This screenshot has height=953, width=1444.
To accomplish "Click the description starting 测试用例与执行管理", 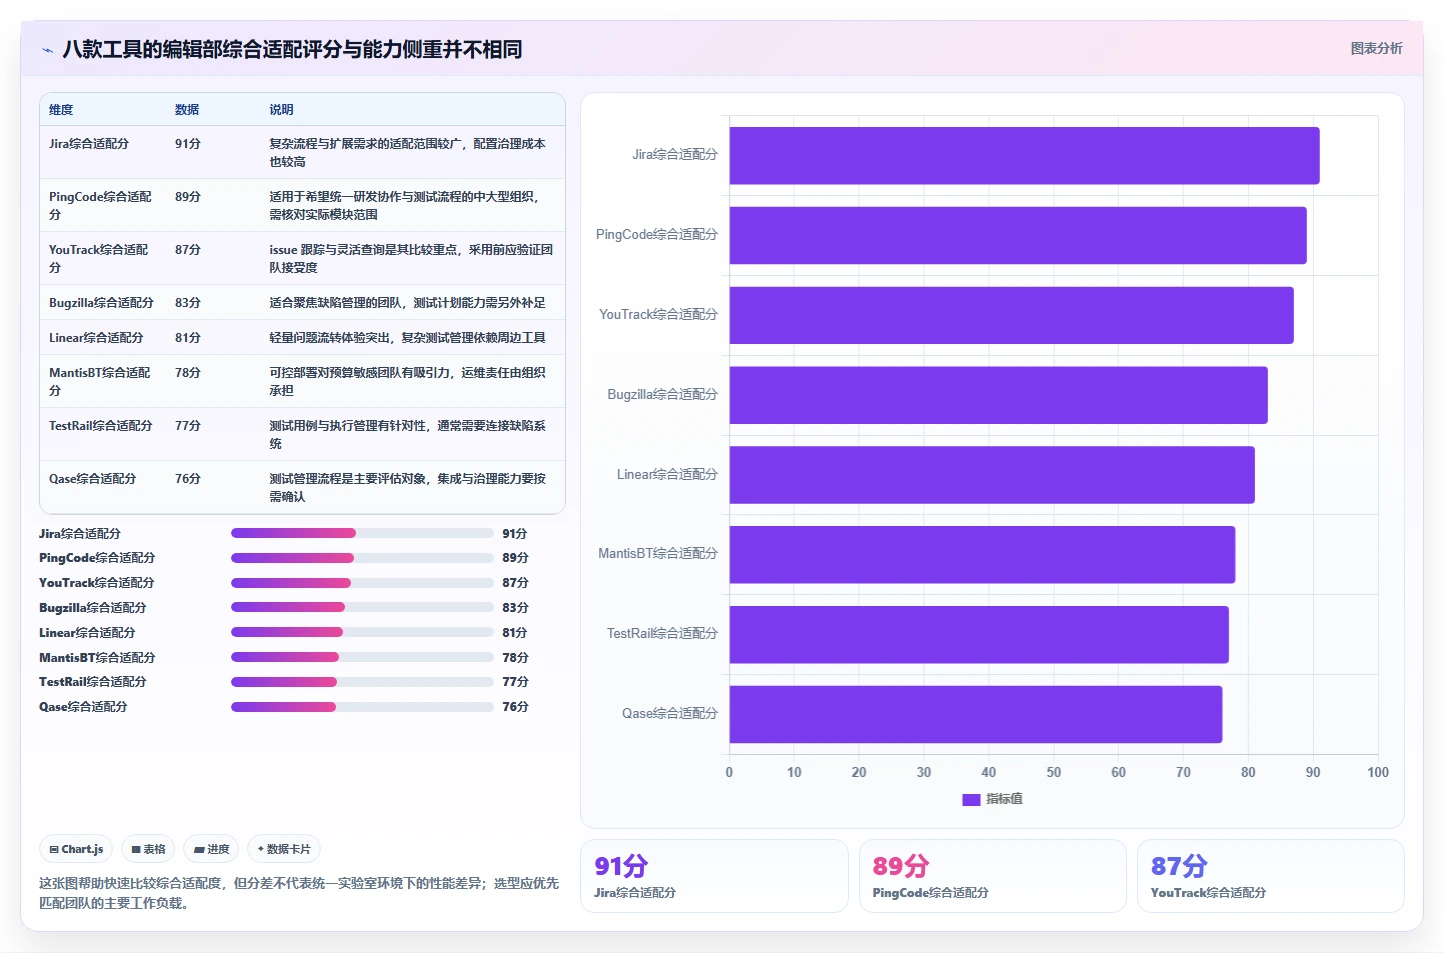I will [408, 434].
